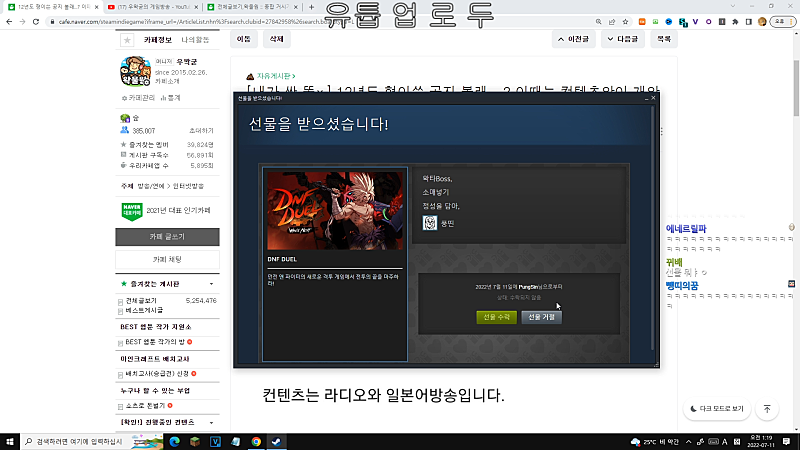Screen dimensions: 800x450
Task: Open the Windows Start menu
Action: point(10,442)
